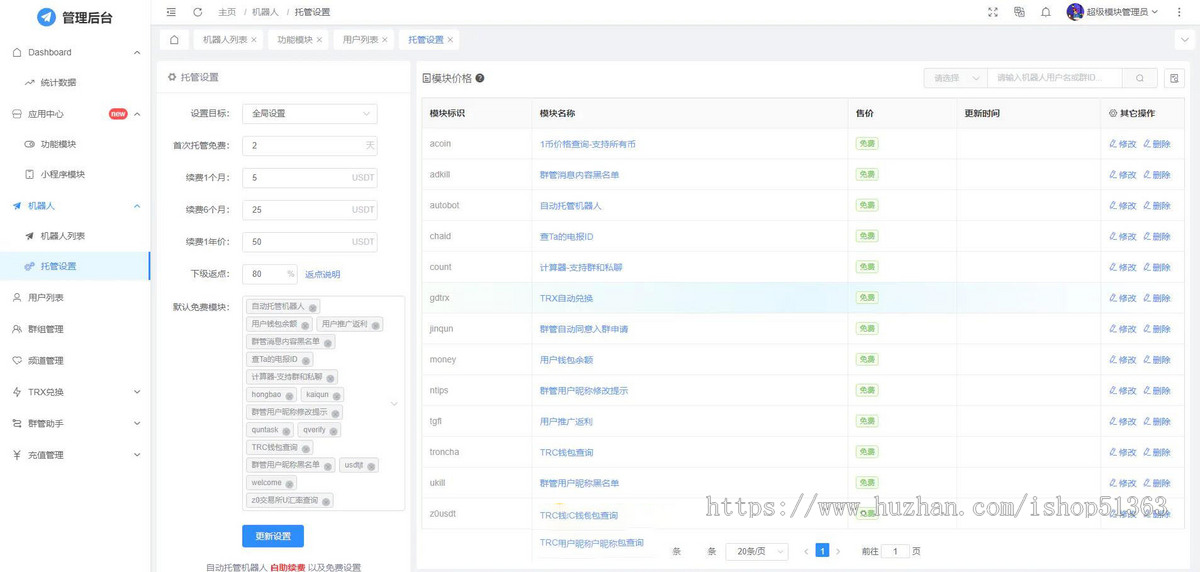The height and width of the screenshot is (572, 1200).
Task: Click the language translate icon
Action: coord(1019,12)
